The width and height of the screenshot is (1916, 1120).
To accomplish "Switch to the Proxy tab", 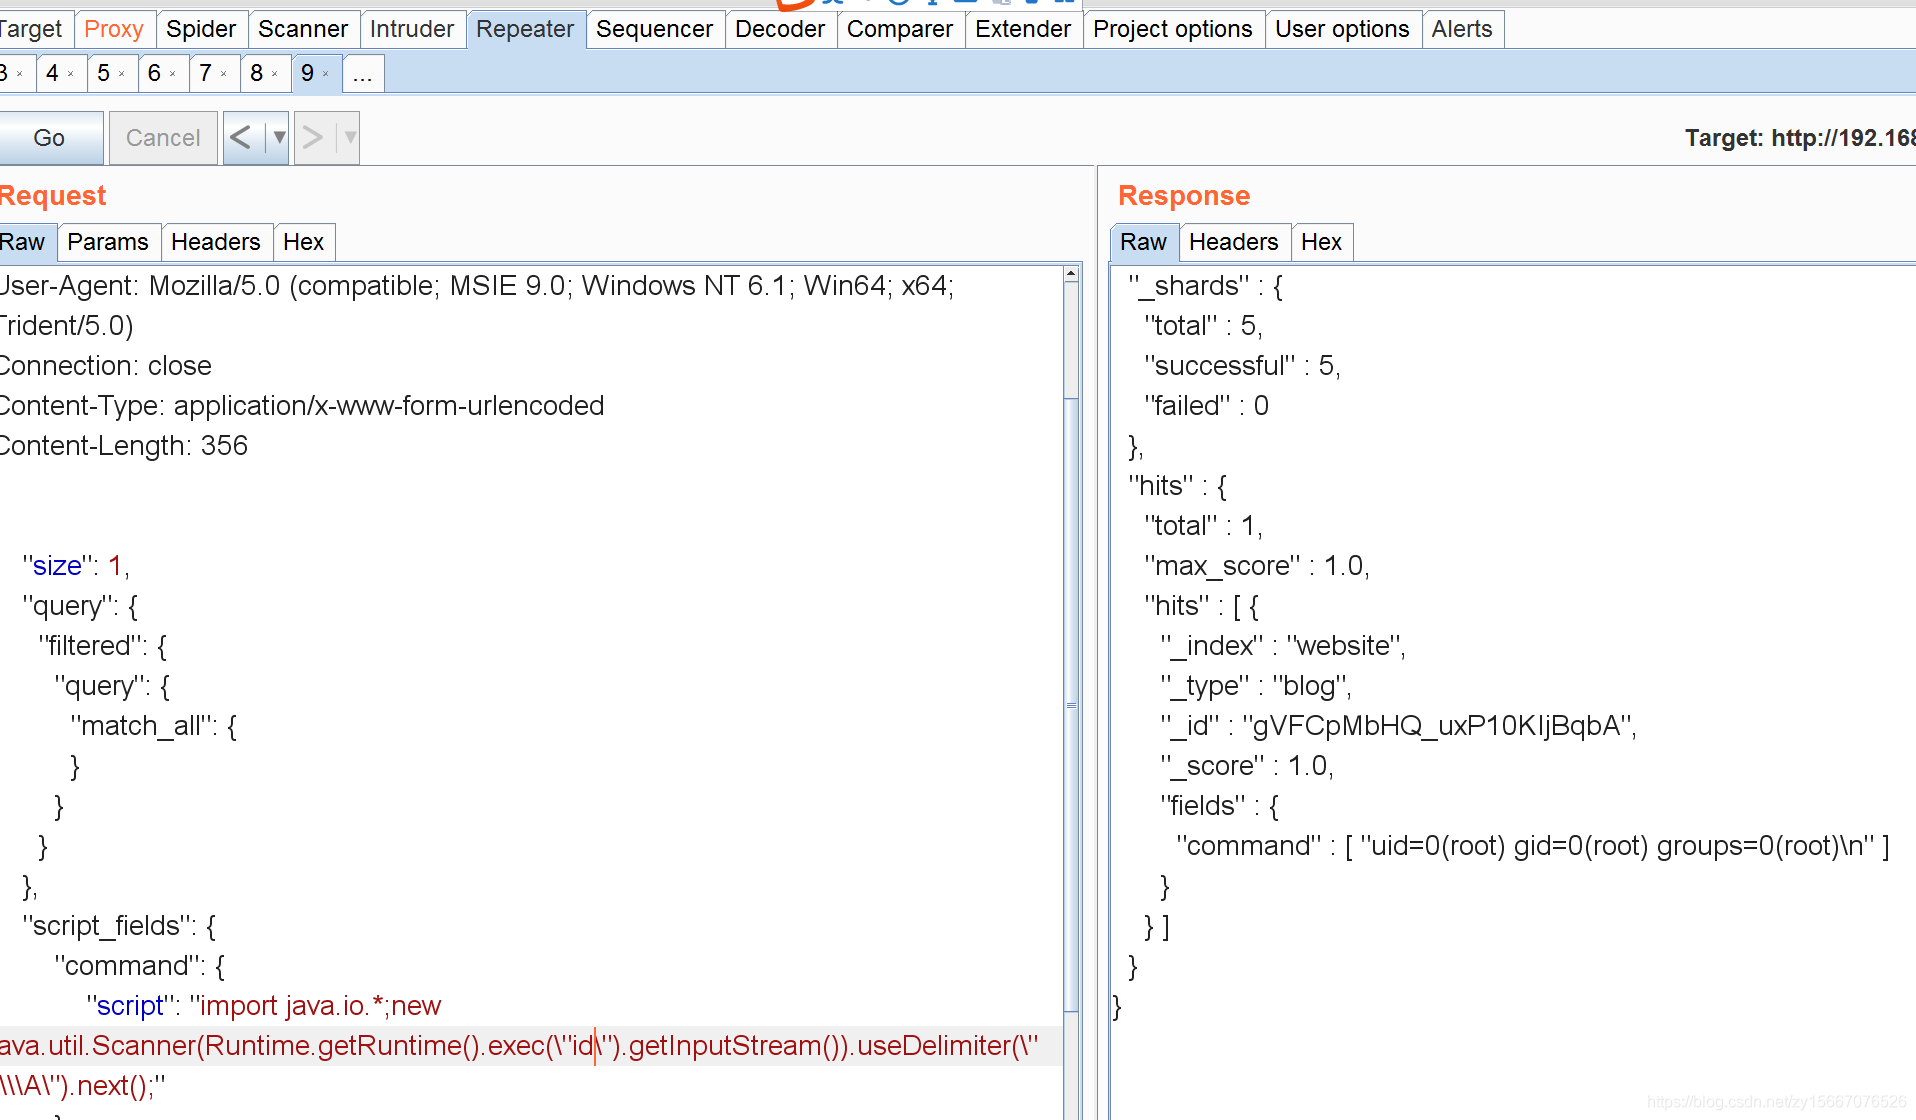I will 114,29.
